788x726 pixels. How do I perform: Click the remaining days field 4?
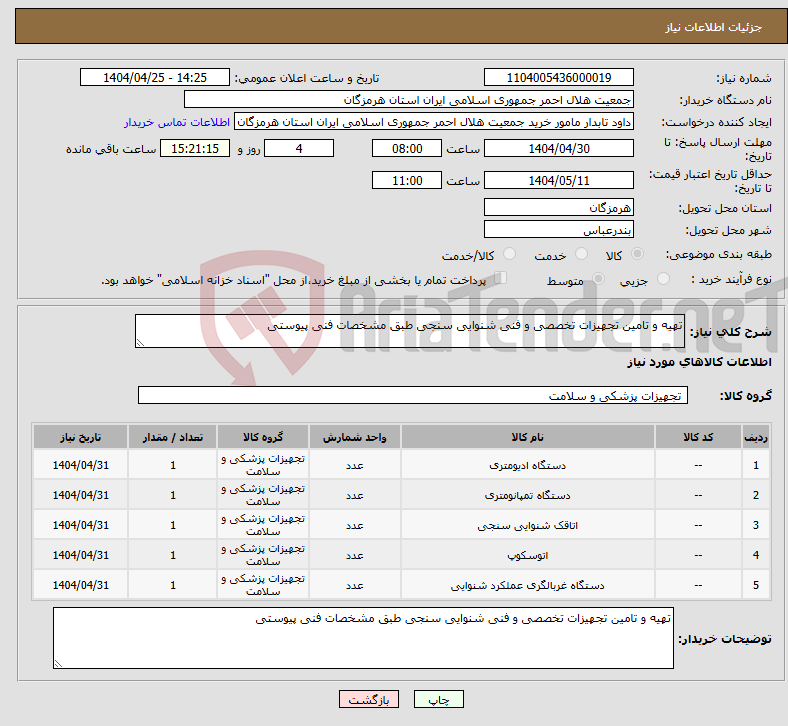pyautogui.click(x=299, y=148)
